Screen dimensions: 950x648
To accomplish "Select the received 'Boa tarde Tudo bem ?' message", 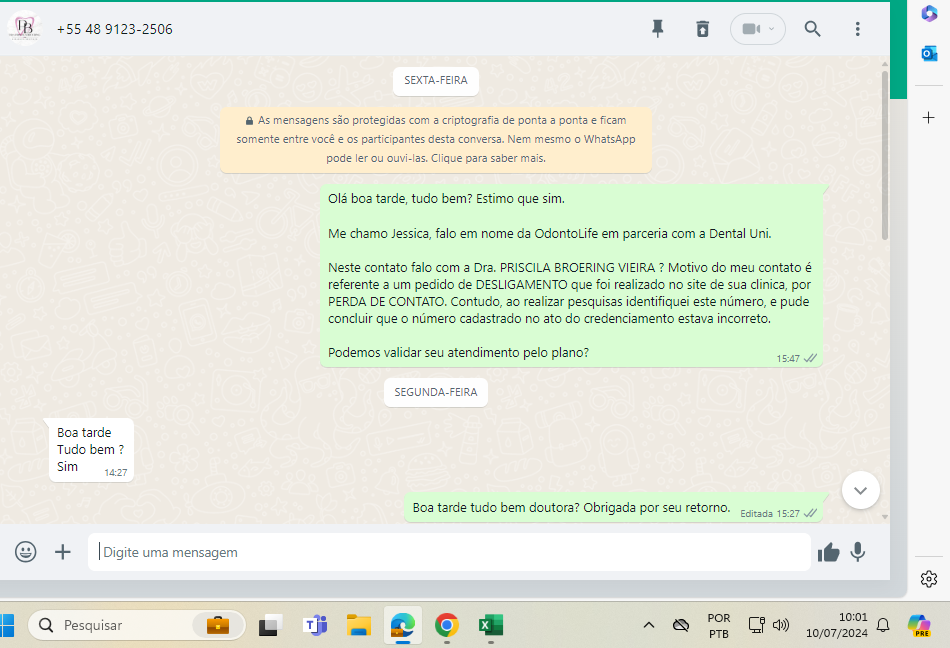I will coord(91,449).
